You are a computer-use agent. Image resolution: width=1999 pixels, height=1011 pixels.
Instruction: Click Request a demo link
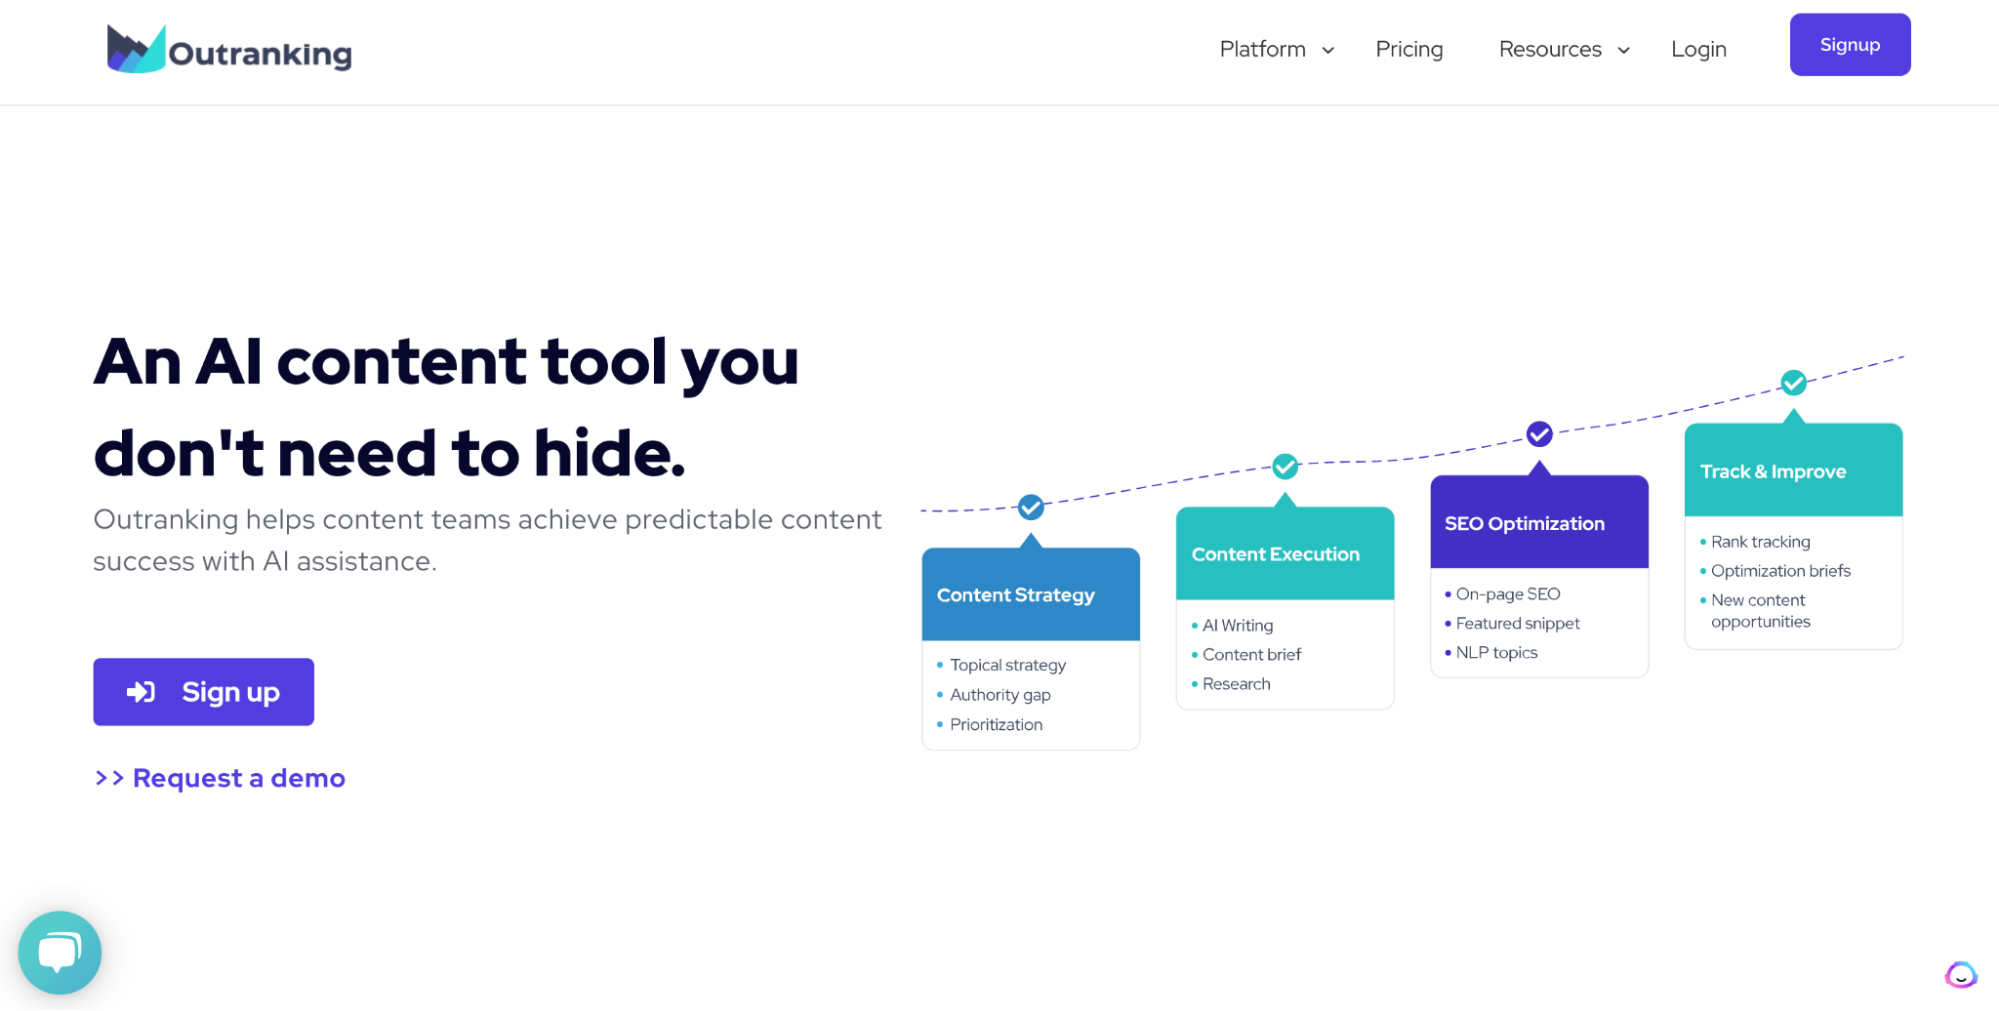(x=220, y=778)
